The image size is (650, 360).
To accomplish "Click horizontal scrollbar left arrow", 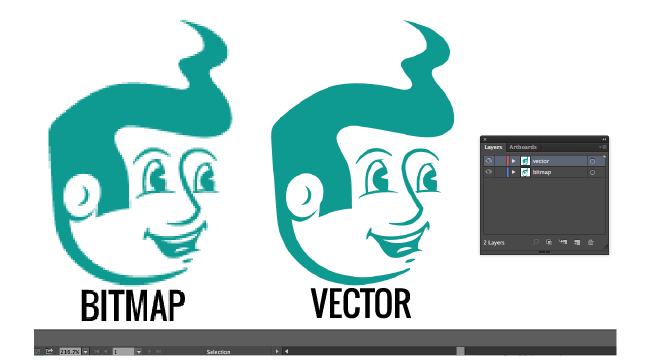I will click(286, 352).
